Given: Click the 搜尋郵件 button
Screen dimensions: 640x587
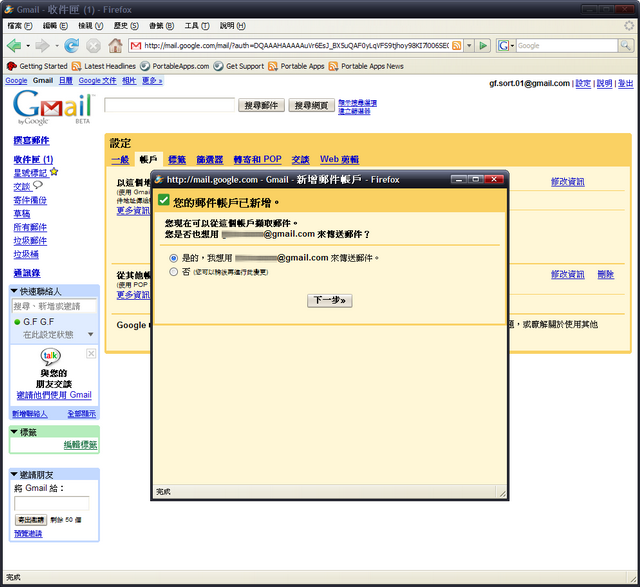Looking at the screenshot, I should pyautogui.click(x=261, y=105).
